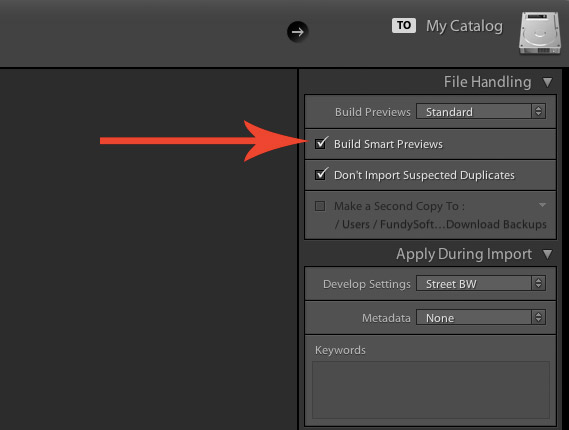Click Metadata stepper arrows

(538, 318)
